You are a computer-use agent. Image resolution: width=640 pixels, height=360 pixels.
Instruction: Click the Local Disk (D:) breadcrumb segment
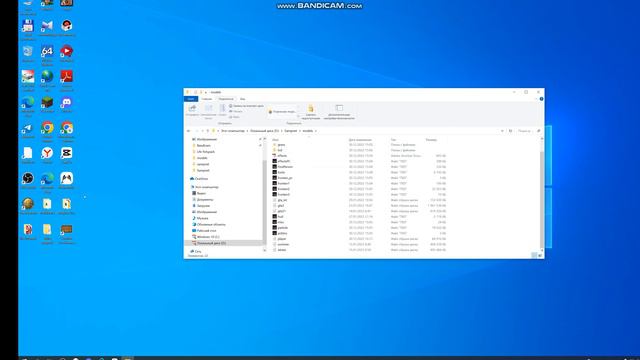264,131
